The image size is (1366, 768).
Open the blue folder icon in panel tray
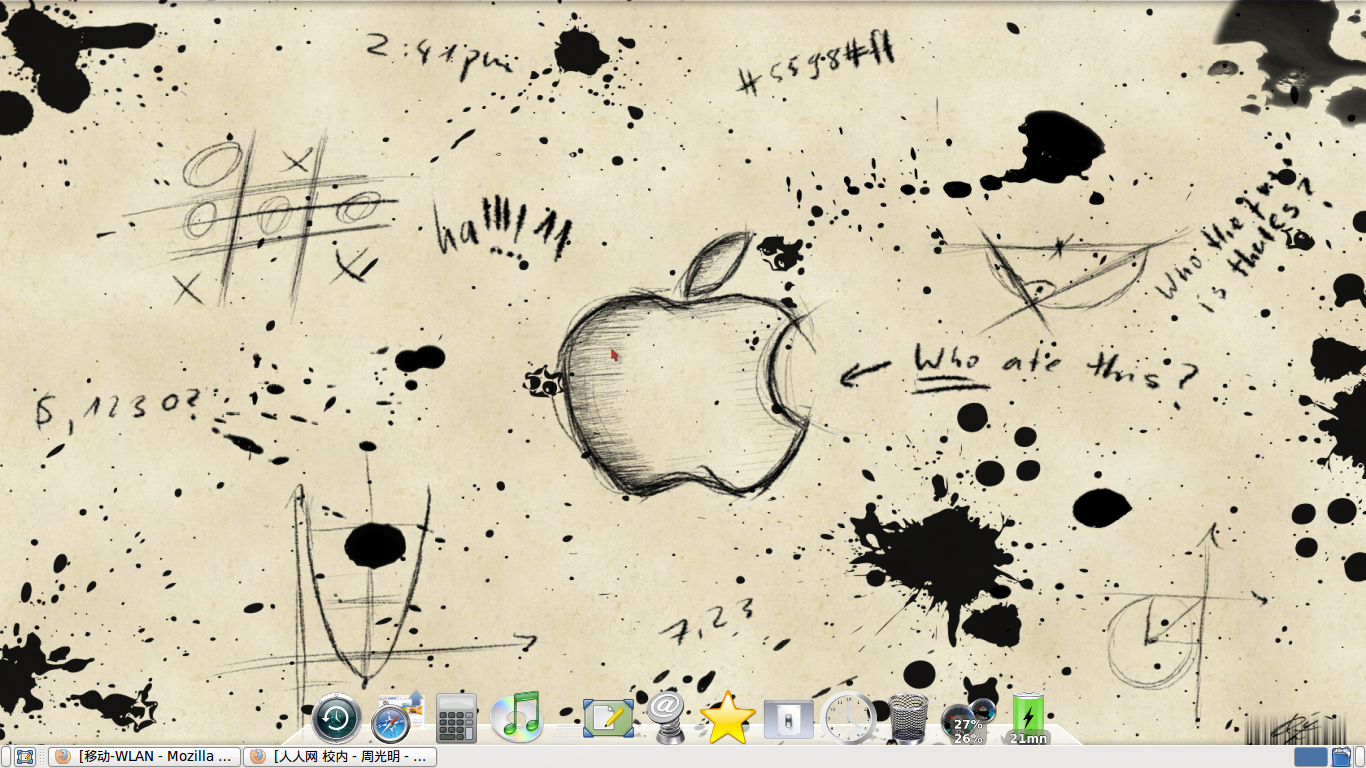[1342, 757]
